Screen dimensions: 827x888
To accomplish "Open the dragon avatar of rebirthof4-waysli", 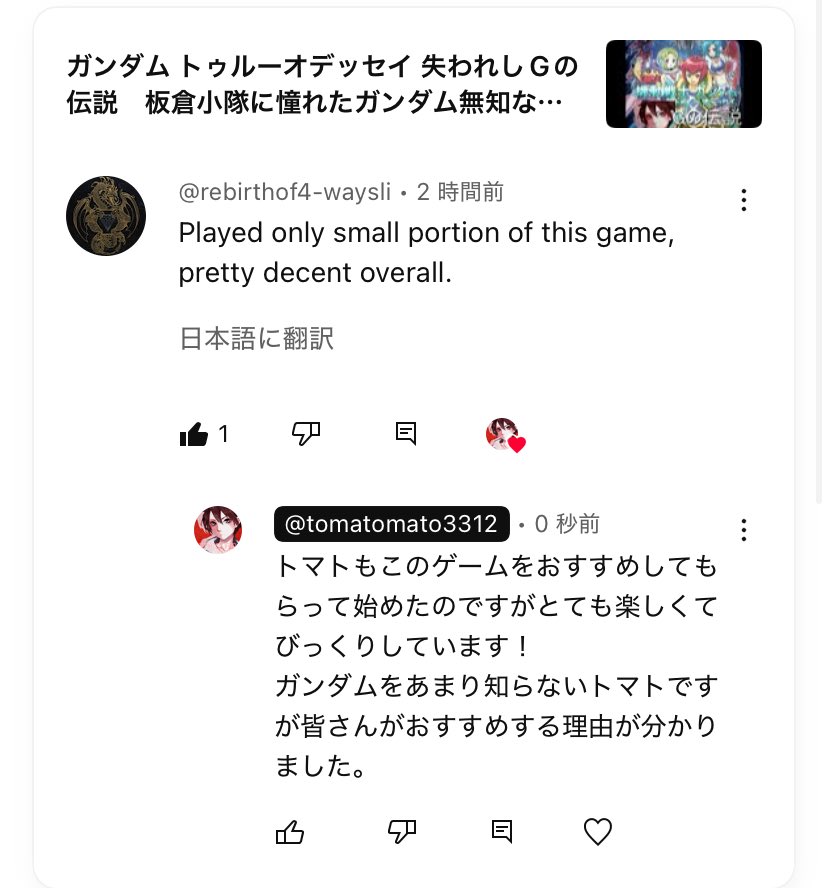I will [106, 216].
